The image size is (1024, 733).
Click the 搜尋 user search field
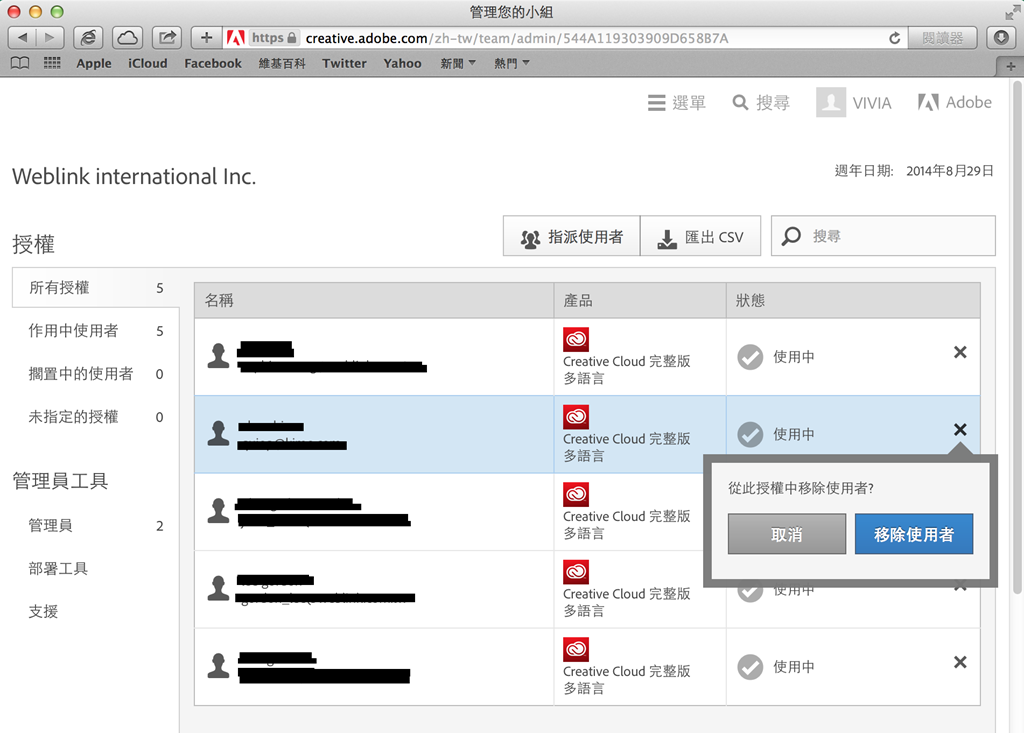883,236
